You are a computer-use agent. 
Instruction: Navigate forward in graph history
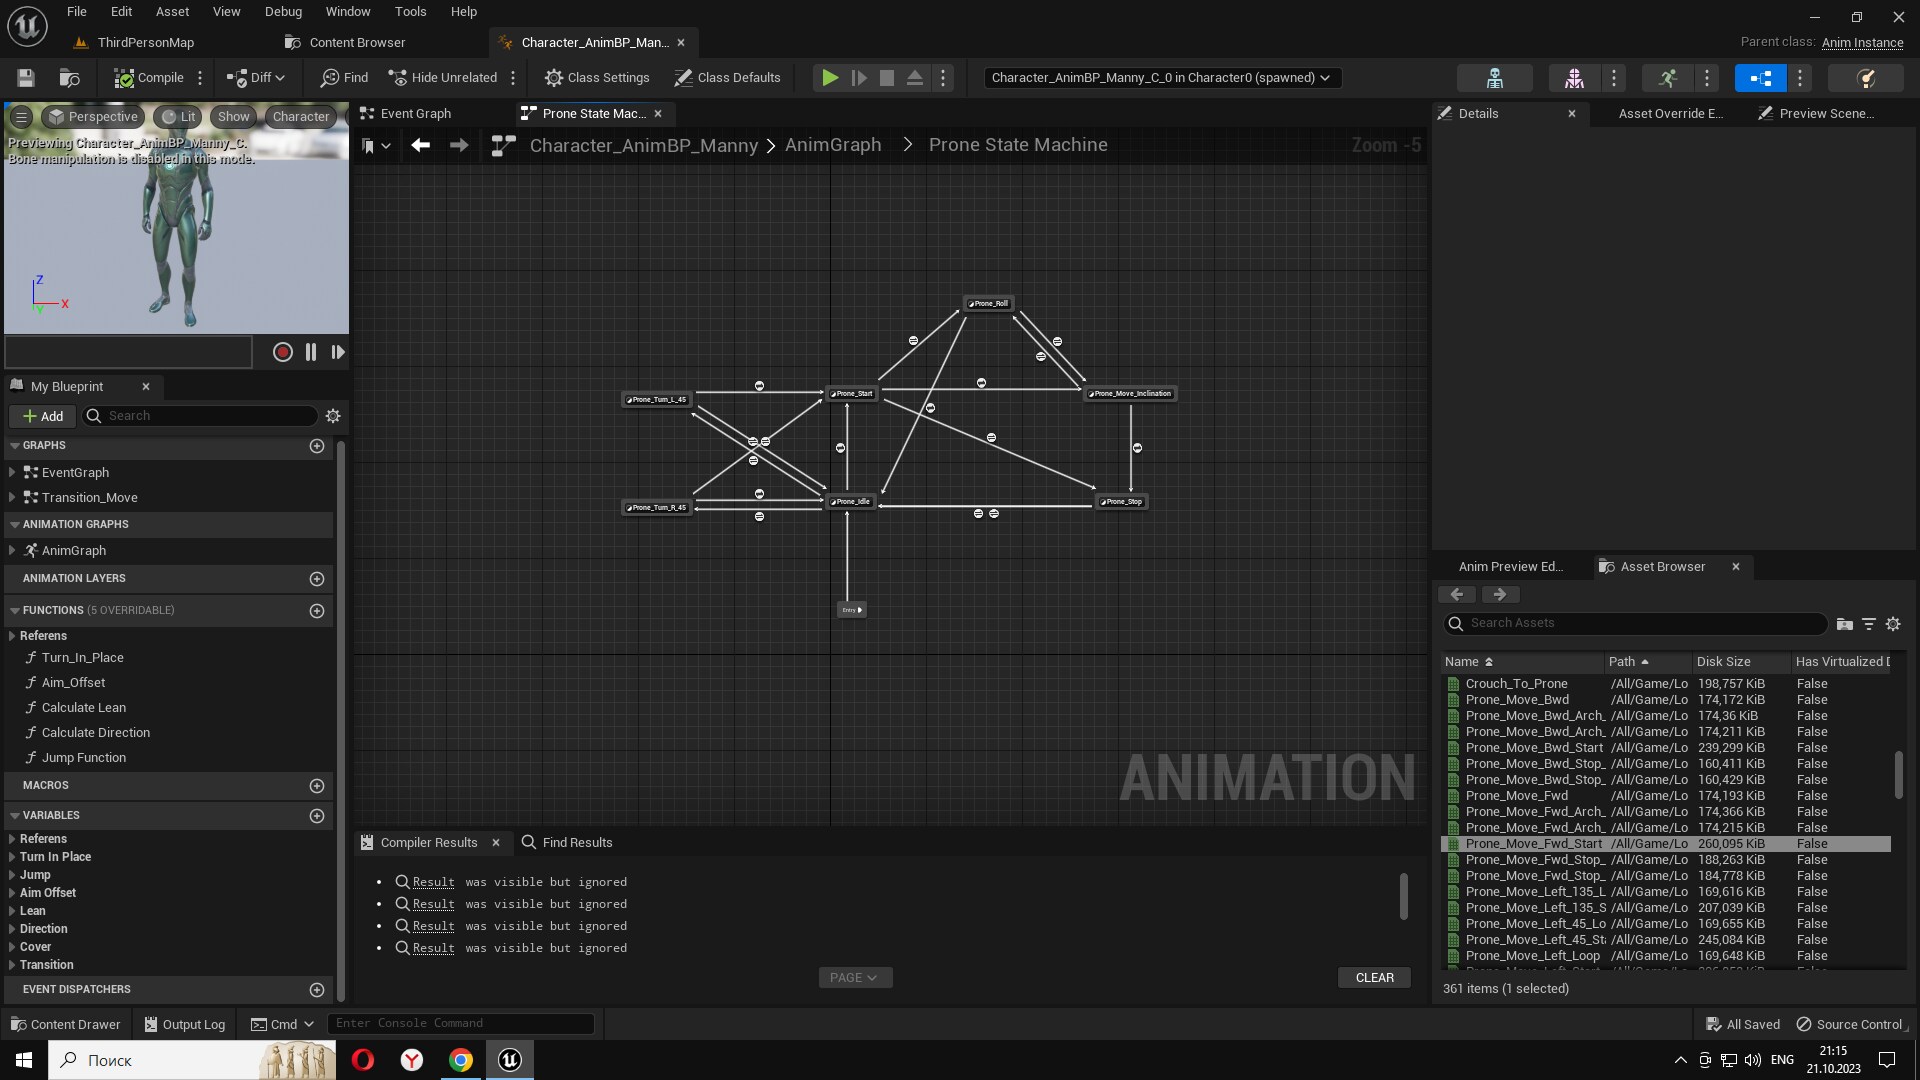[459, 145]
